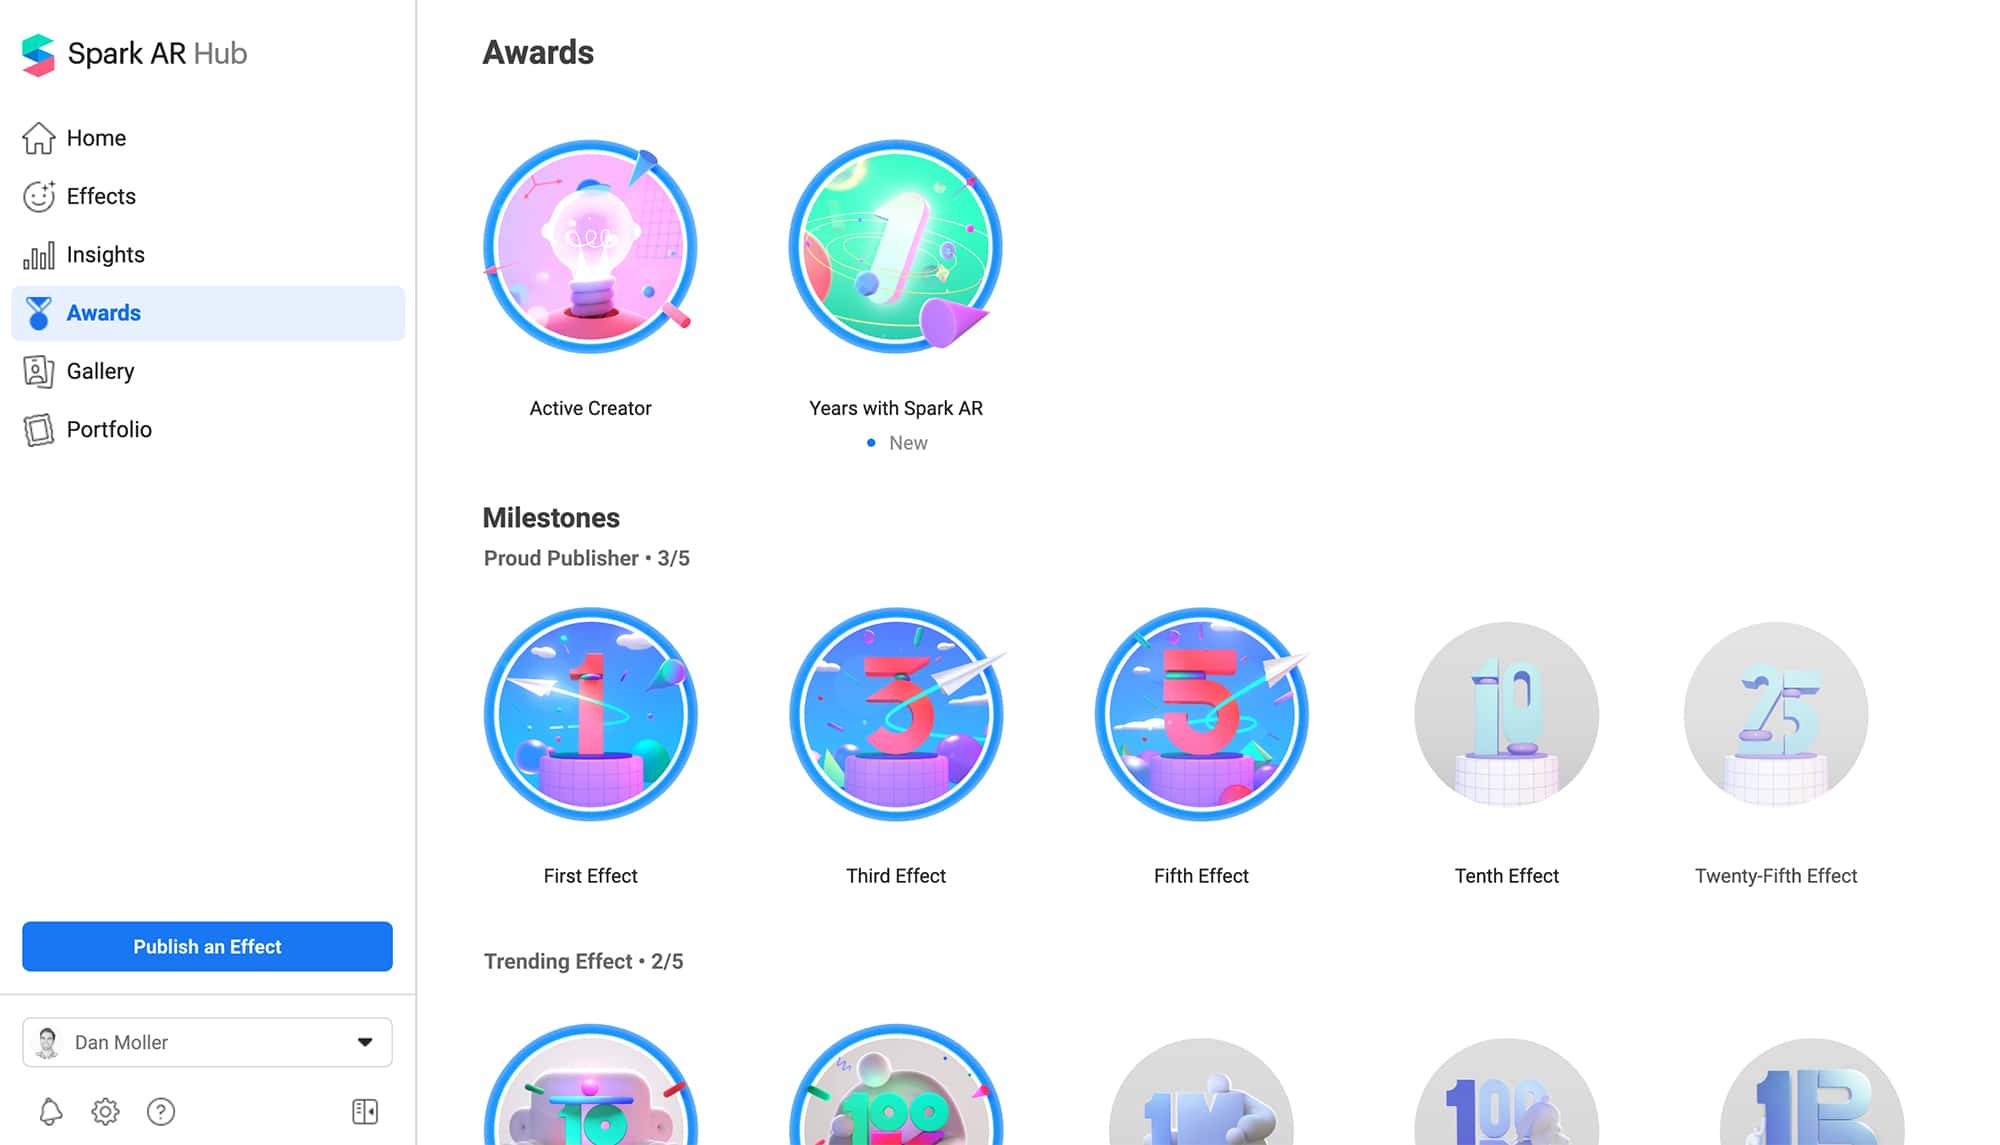Click the Home navigation icon
This screenshot has height=1145, width=2000.
click(x=37, y=137)
